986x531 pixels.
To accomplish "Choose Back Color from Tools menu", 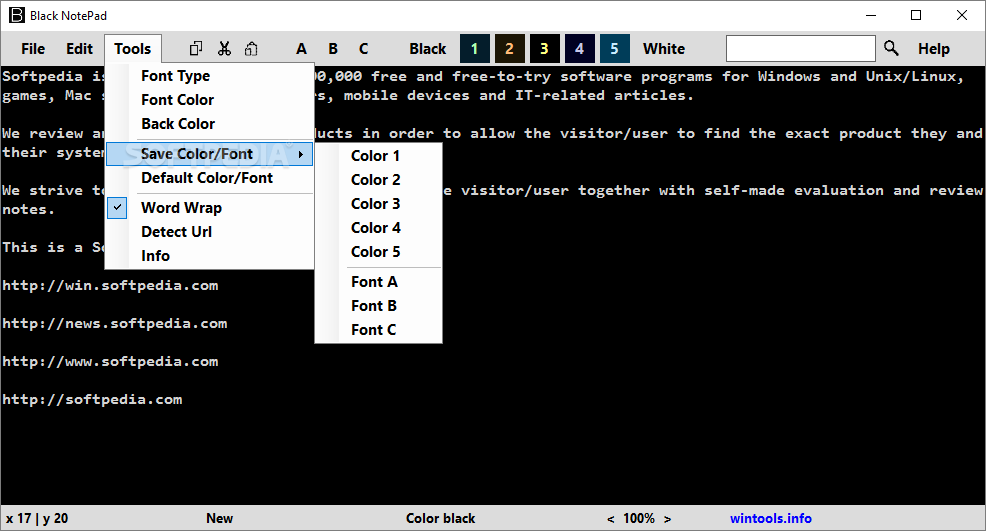I will tap(209, 124).
